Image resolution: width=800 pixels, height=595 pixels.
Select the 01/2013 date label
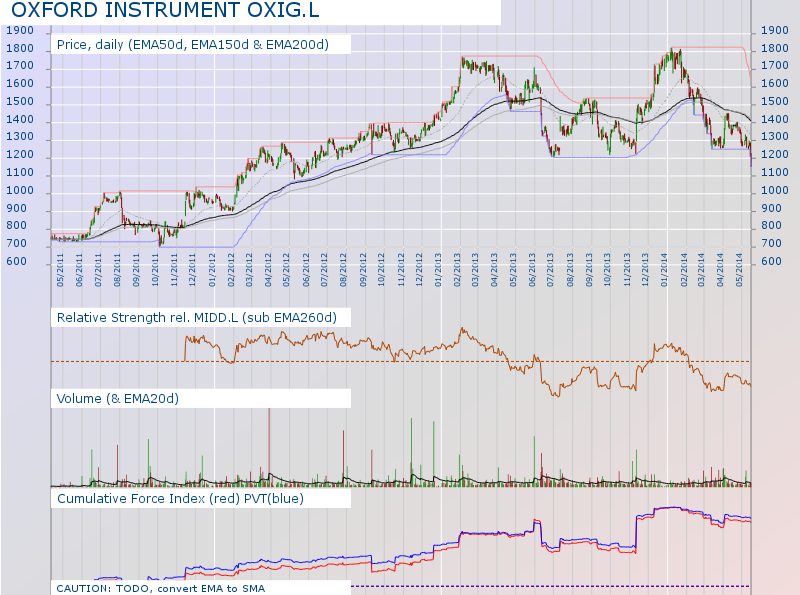point(438,270)
